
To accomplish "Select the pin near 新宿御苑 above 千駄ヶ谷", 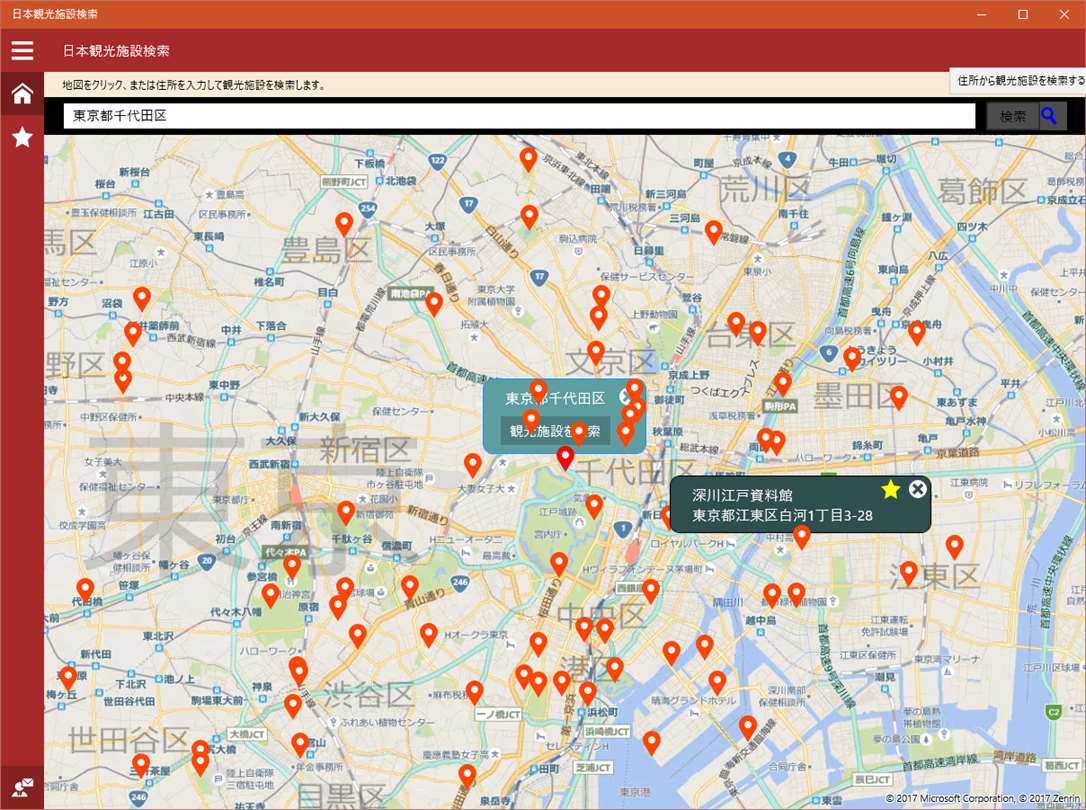I will pos(346,513).
